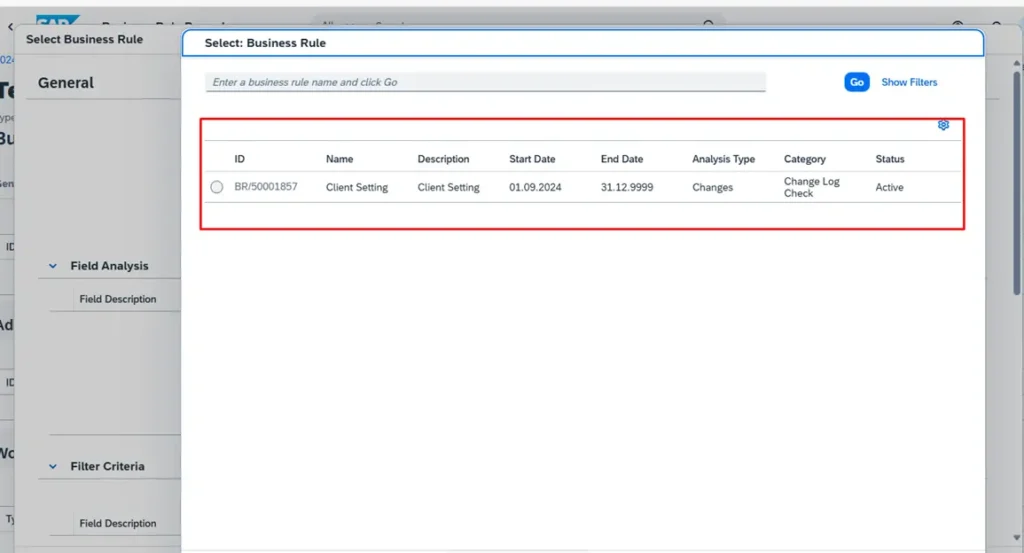The image size is (1024, 553).
Task: Click the Description column header
Action: tap(443, 159)
